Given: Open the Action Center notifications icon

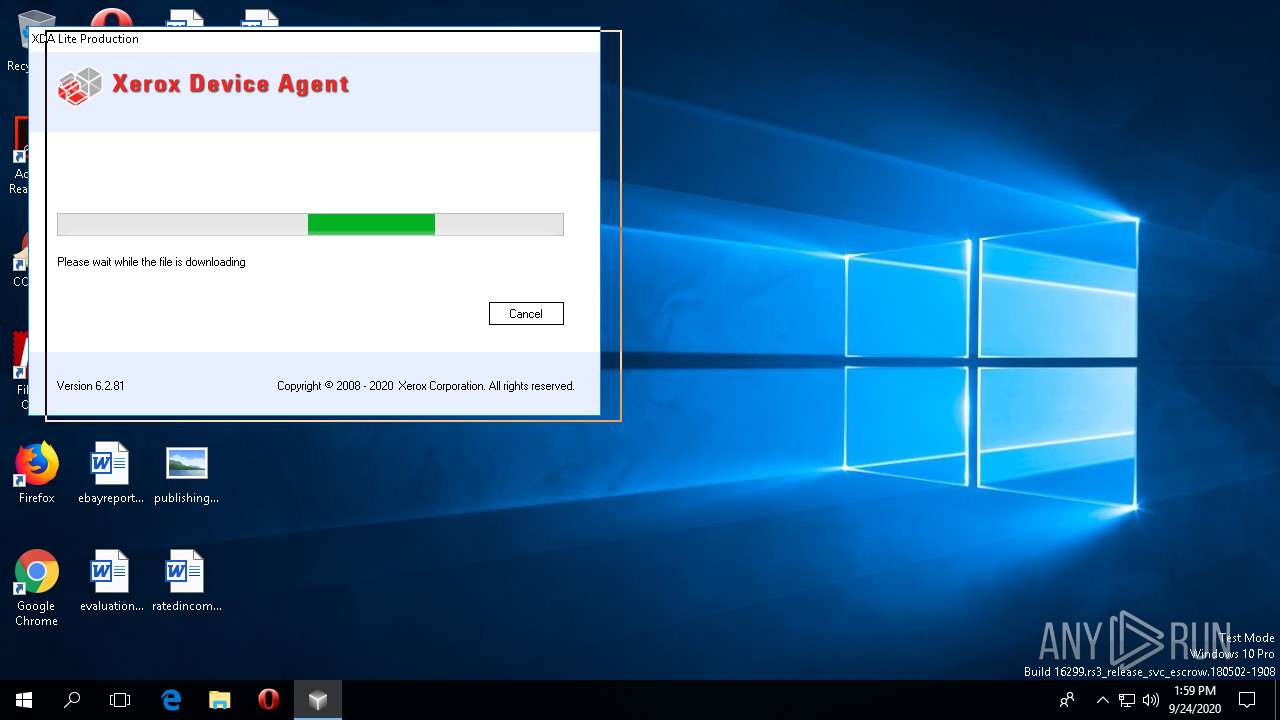Looking at the screenshot, I should (x=1247, y=700).
